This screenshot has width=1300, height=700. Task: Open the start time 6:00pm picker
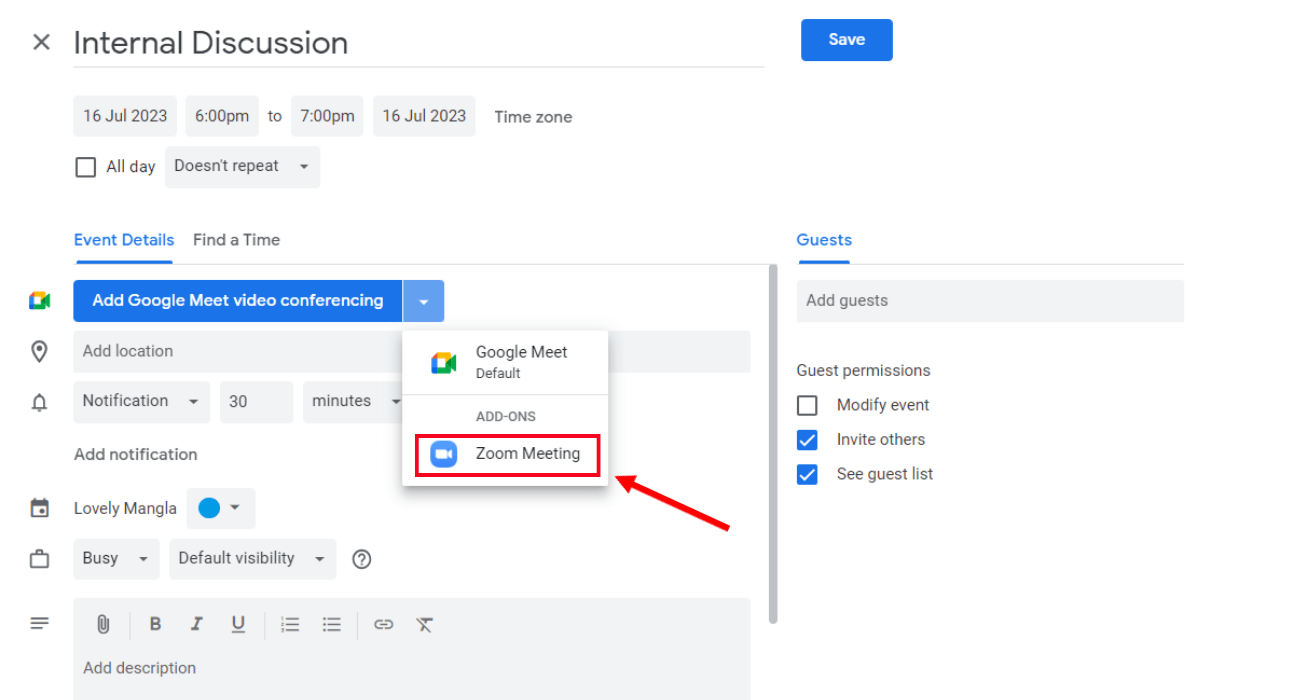(x=222, y=116)
